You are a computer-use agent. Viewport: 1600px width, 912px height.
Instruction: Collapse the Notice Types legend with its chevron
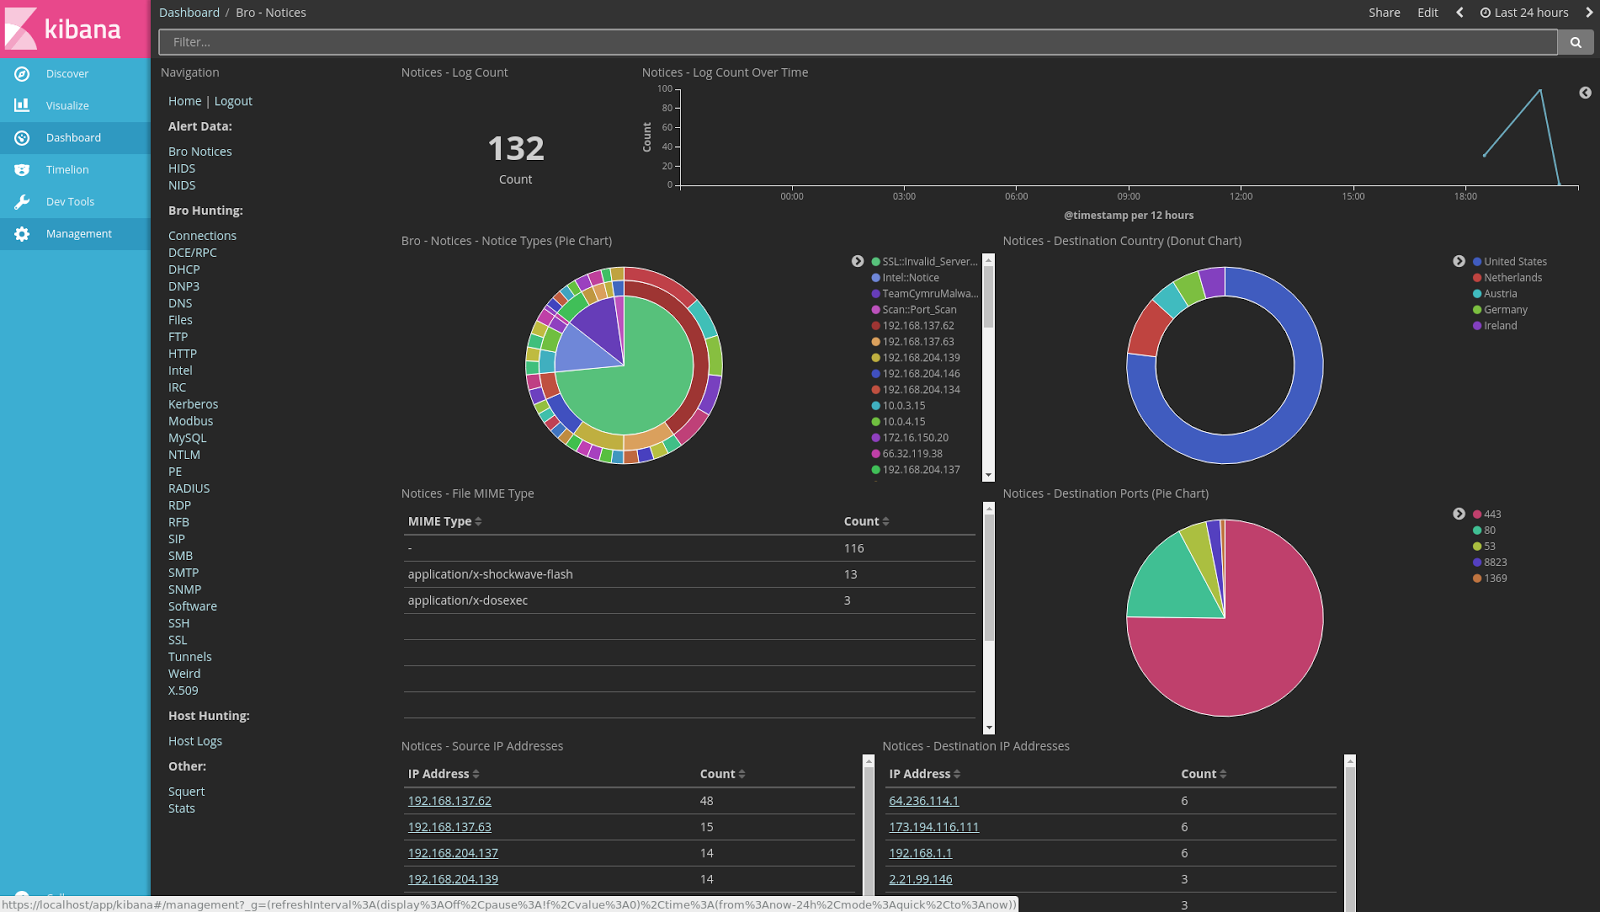click(858, 261)
